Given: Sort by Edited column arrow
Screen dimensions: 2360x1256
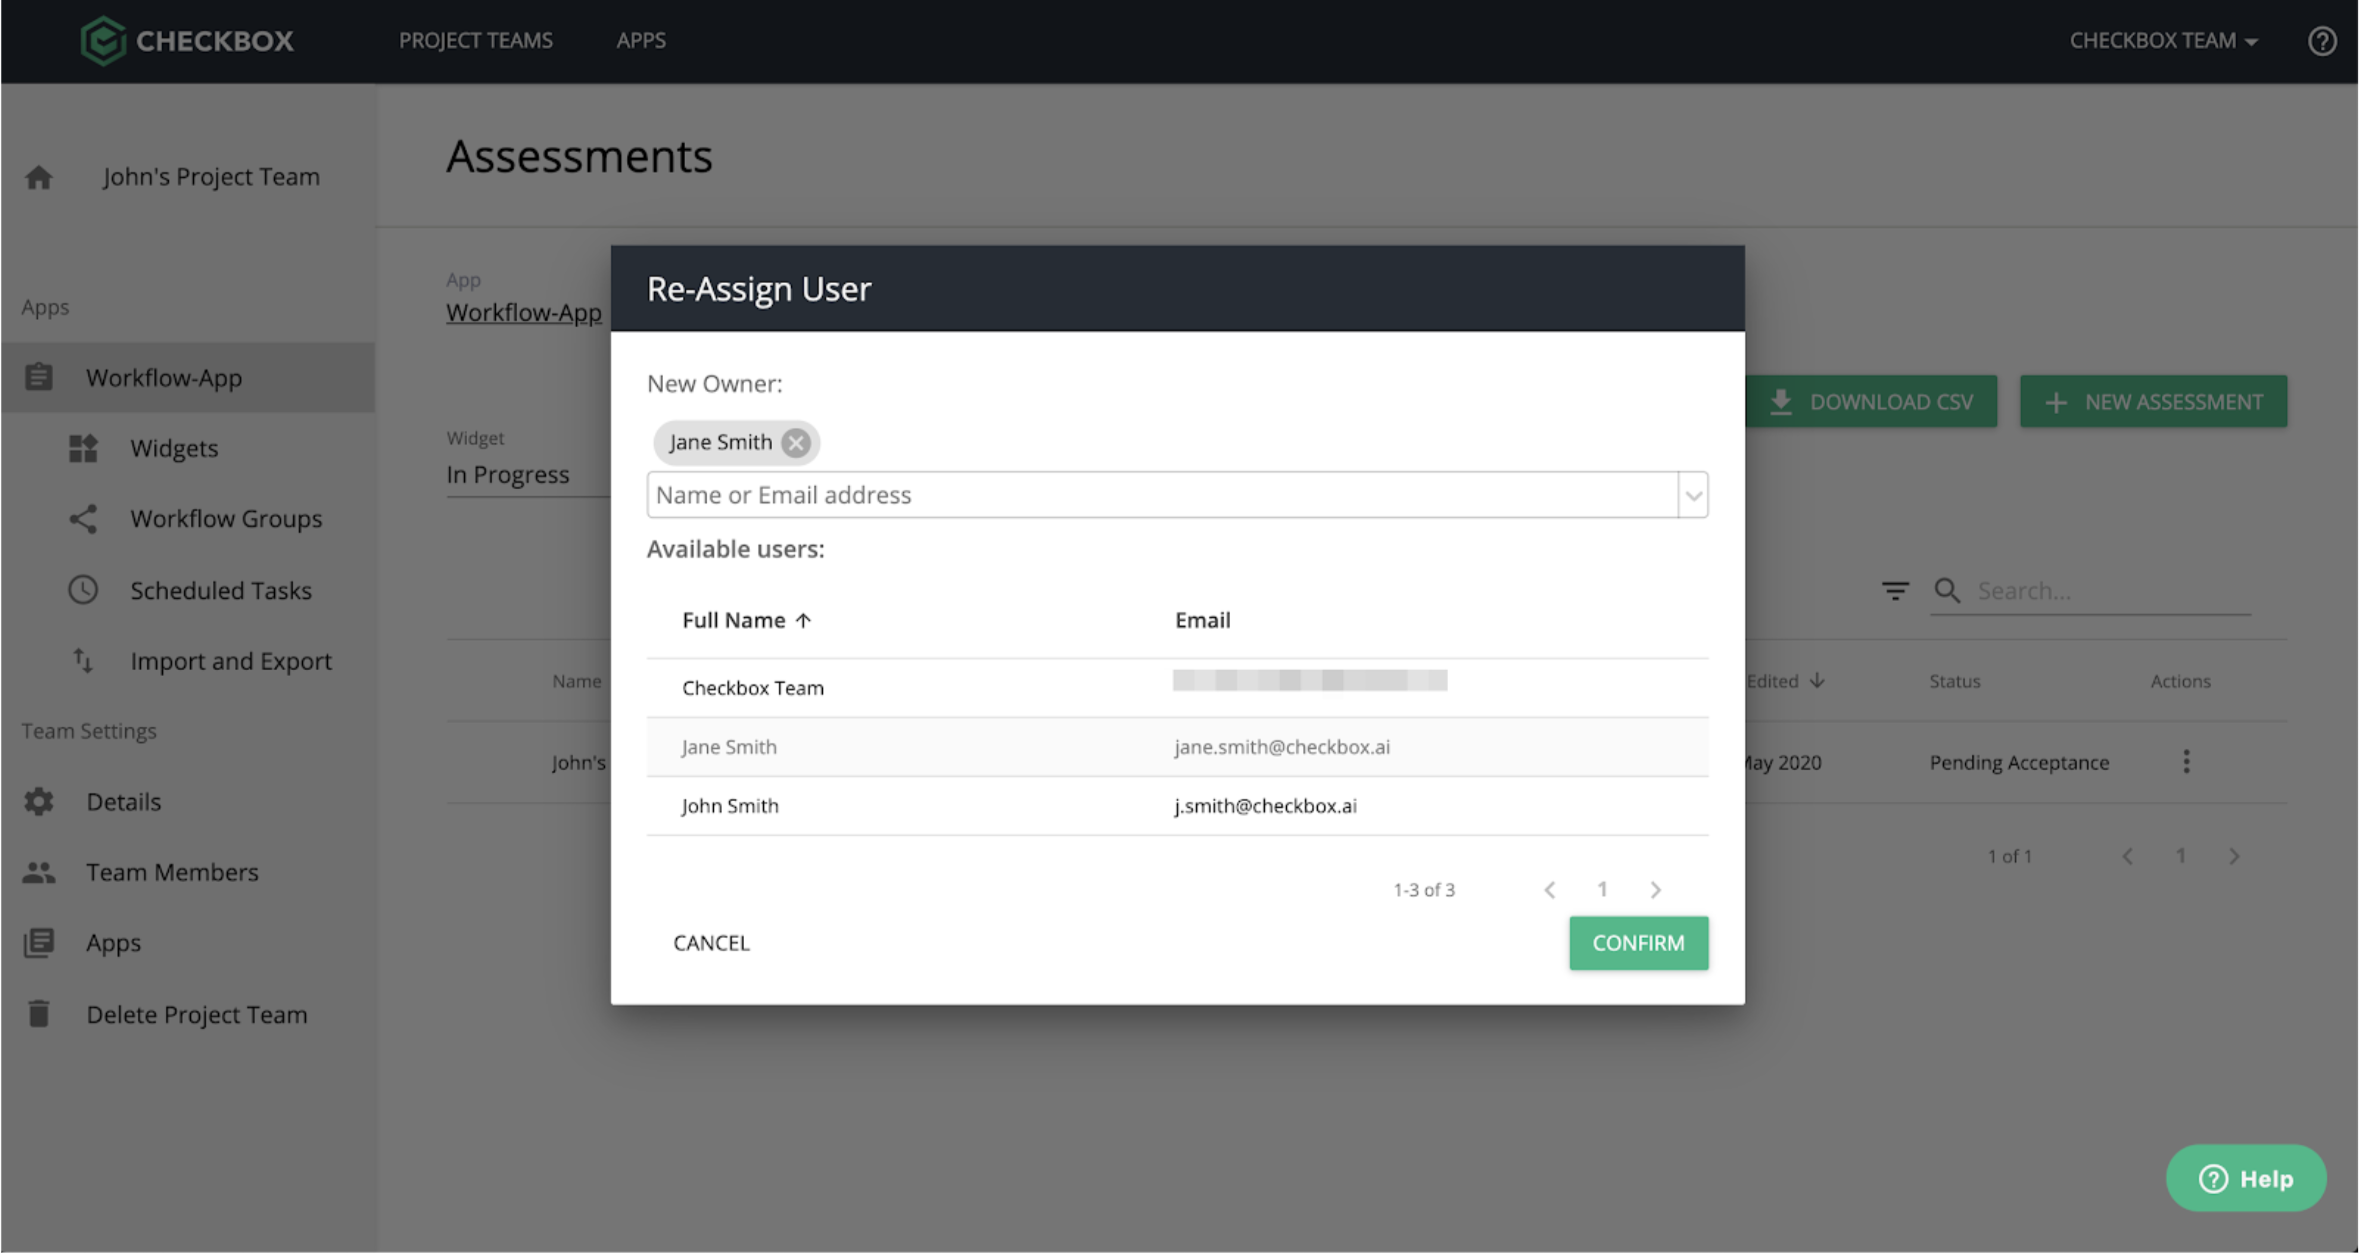Looking at the screenshot, I should 1817,681.
